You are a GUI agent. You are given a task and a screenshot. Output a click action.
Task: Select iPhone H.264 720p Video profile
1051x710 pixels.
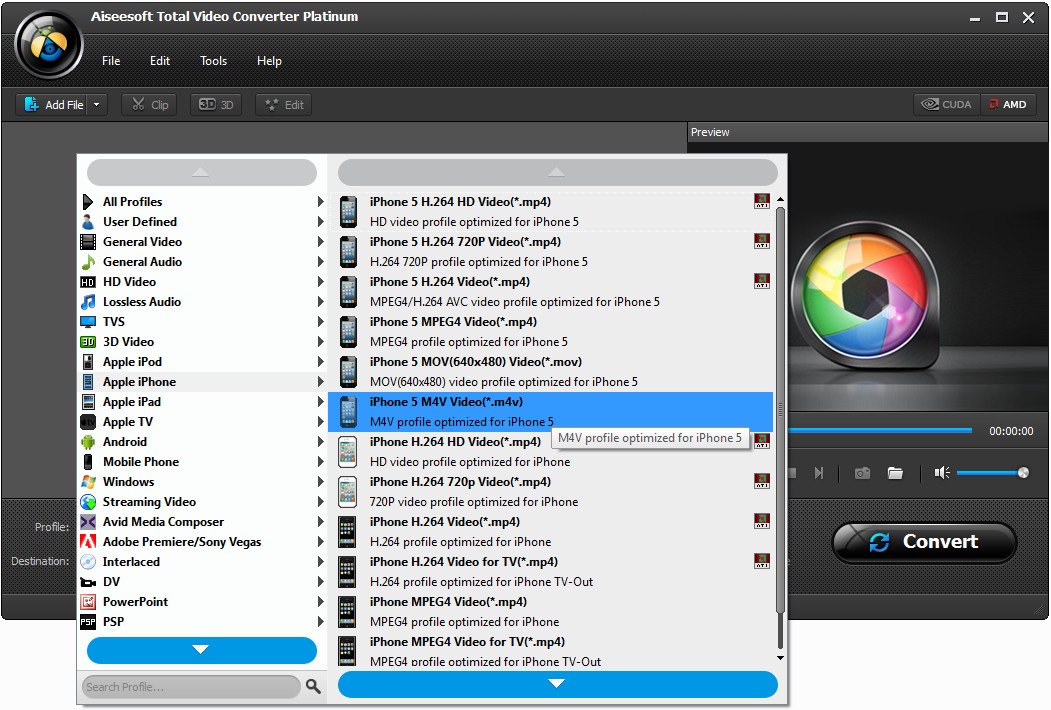pos(550,492)
